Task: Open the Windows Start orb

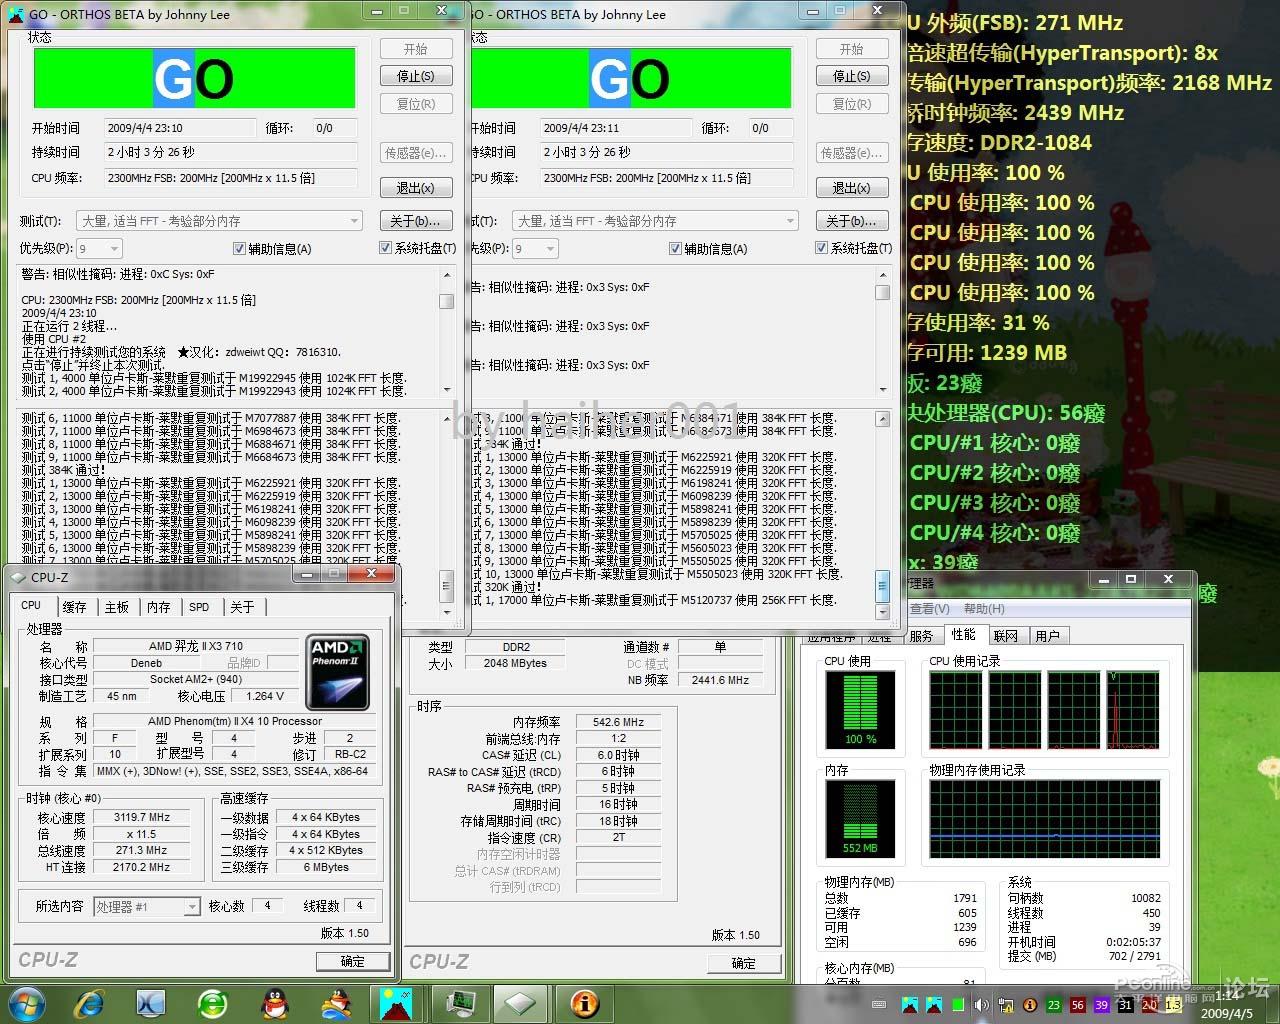Action: coord(27,1002)
